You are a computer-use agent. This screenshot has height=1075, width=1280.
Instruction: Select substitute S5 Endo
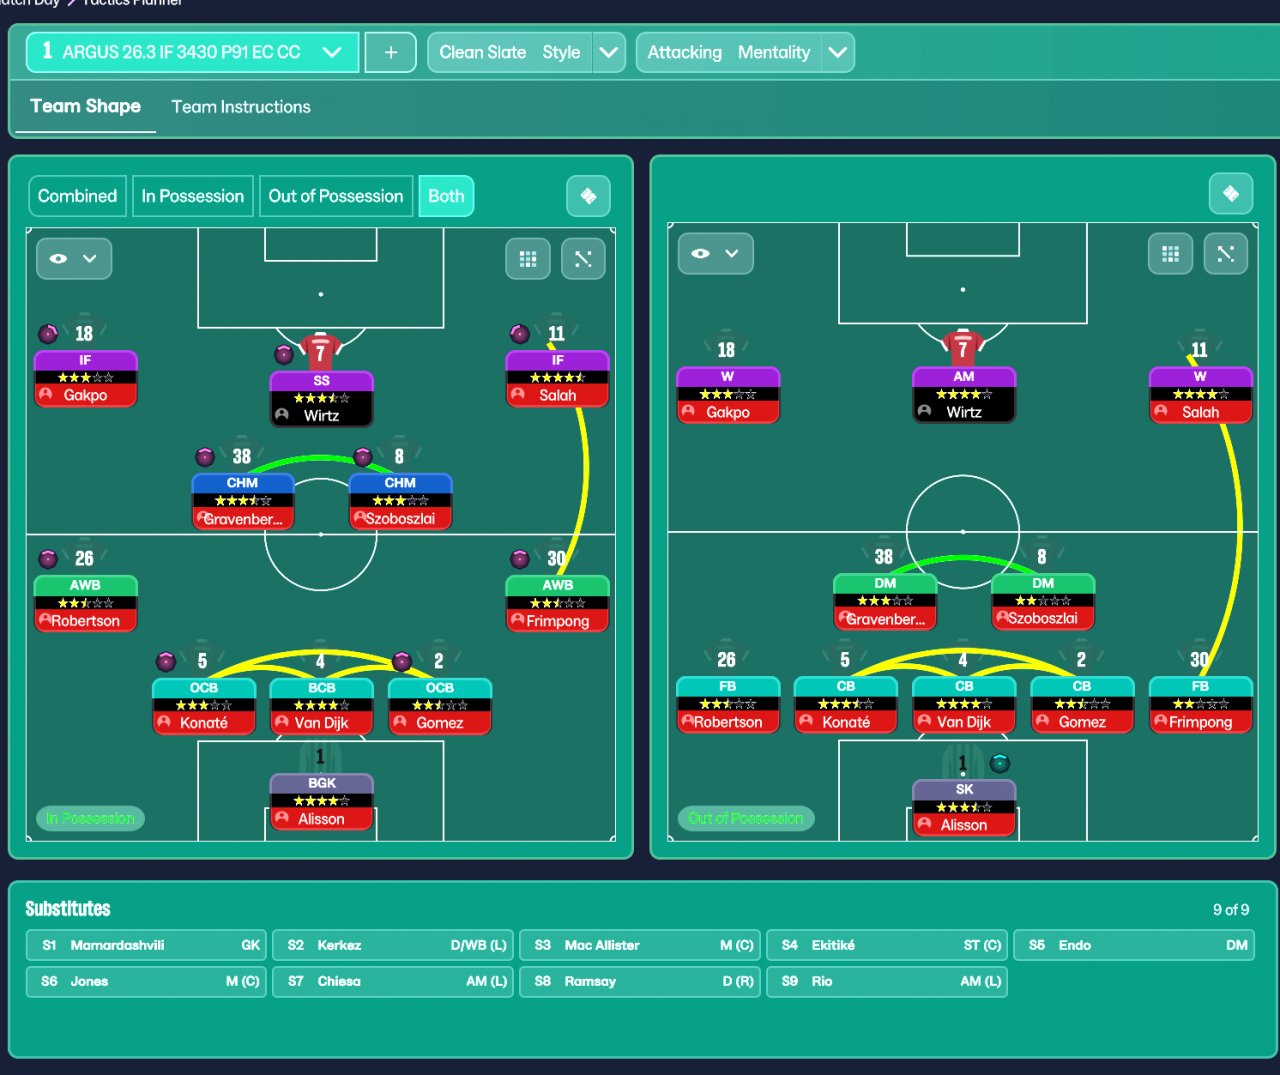pos(1134,945)
